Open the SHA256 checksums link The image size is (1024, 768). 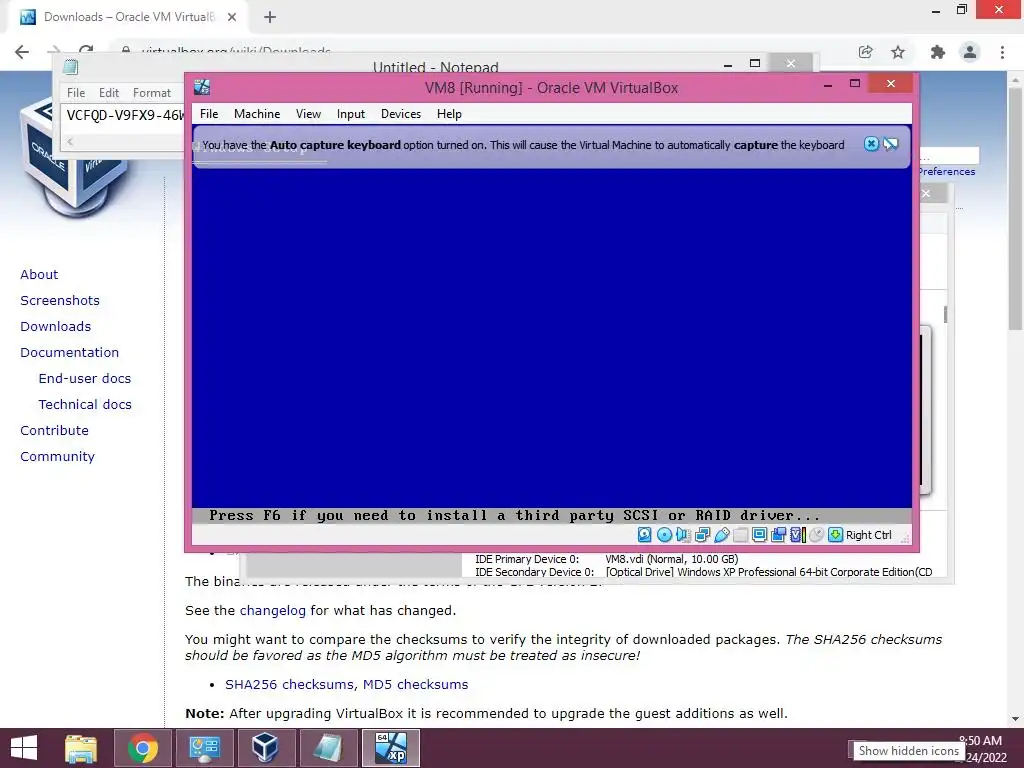pyautogui.click(x=290, y=684)
